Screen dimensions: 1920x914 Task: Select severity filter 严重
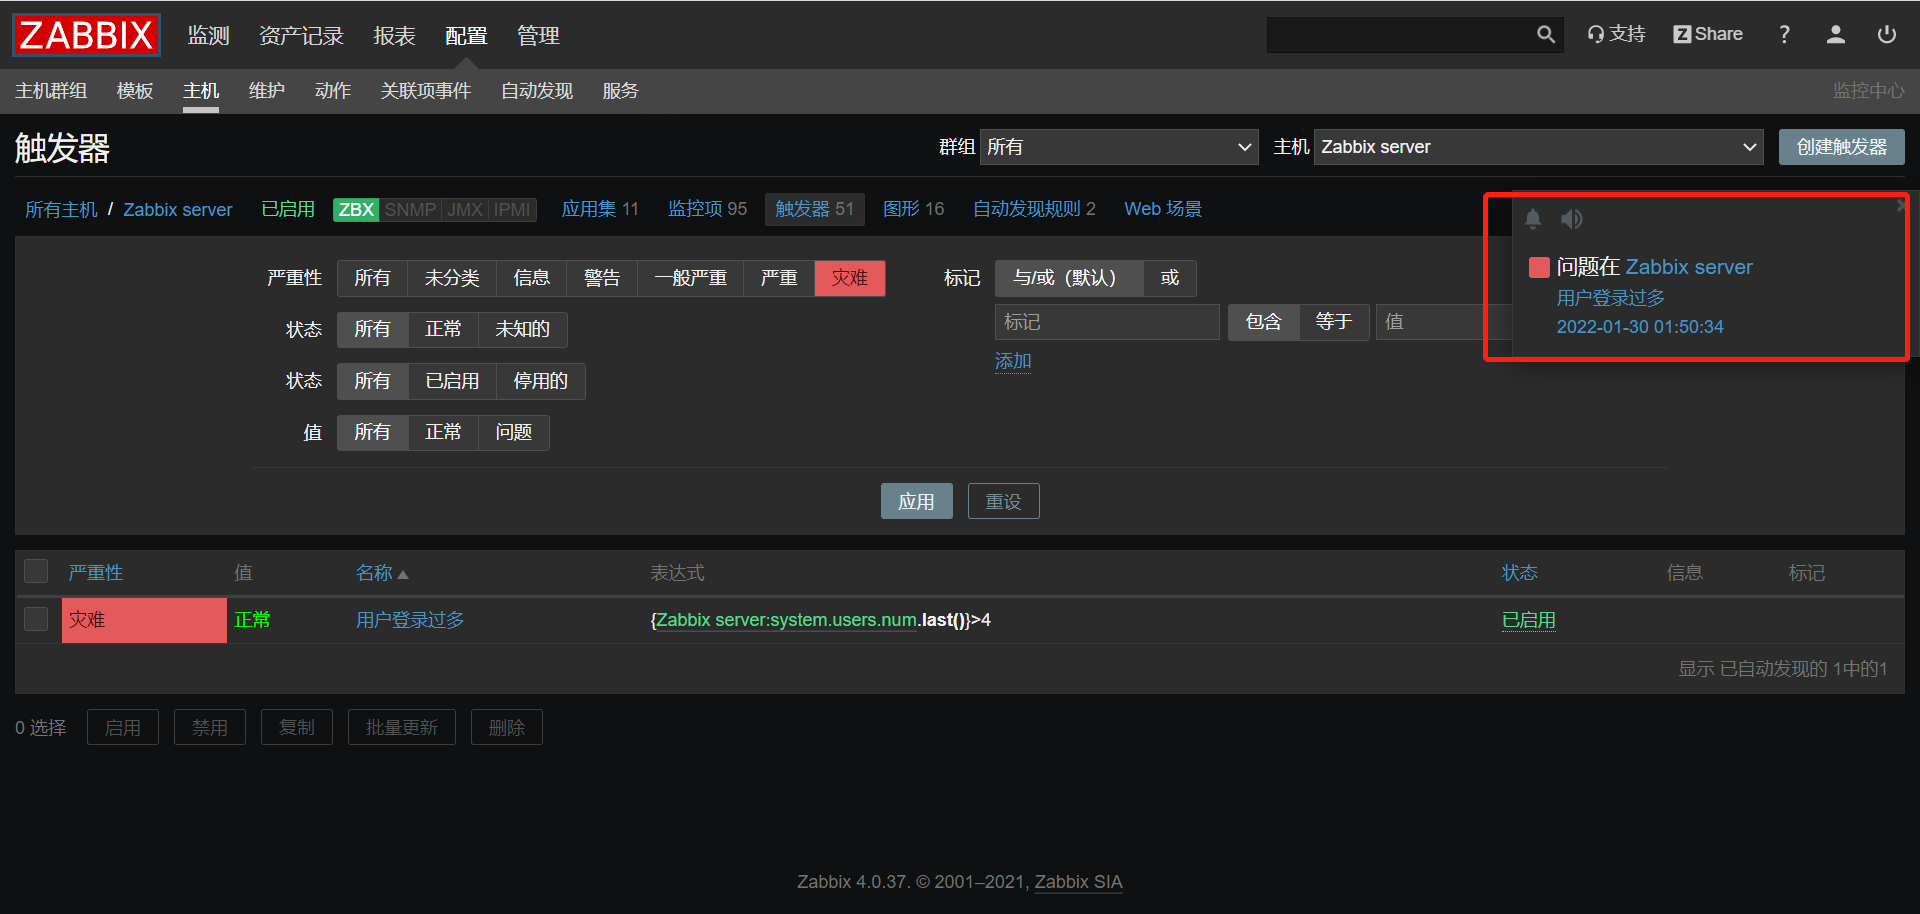(x=779, y=278)
